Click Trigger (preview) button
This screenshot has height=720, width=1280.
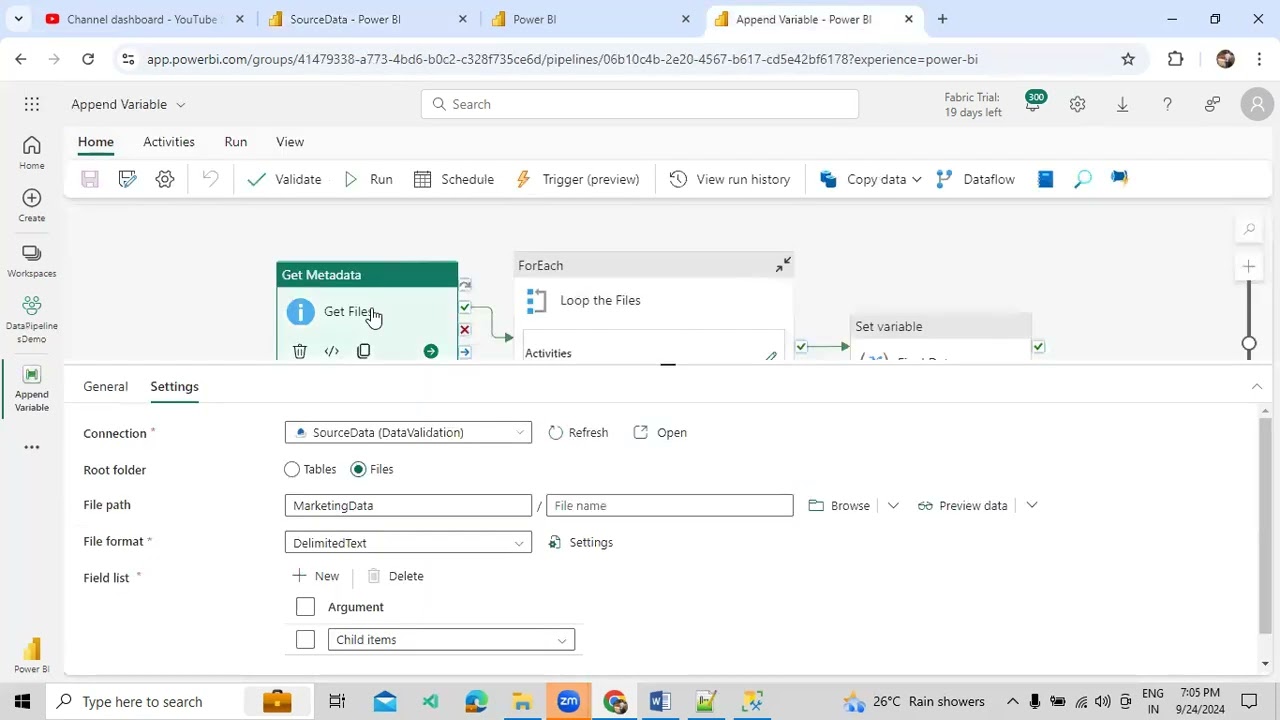[x=577, y=179]
